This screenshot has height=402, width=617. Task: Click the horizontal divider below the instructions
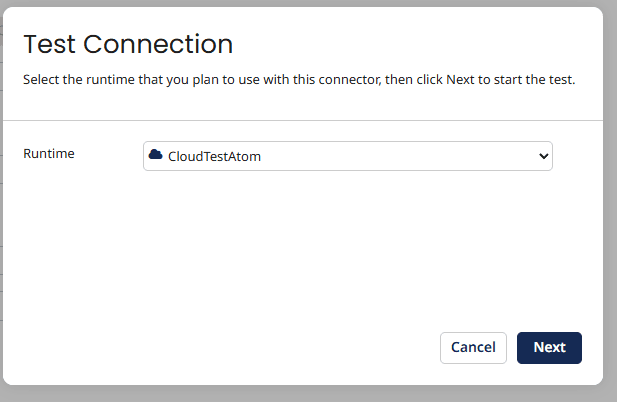[300, 120]
